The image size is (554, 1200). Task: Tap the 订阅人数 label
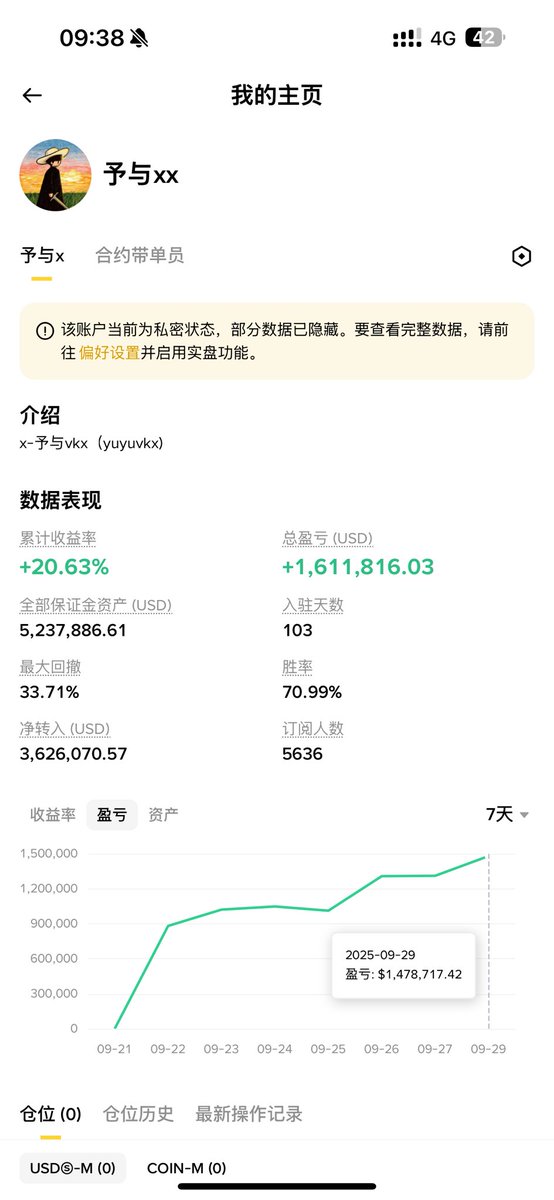point(312,728)
